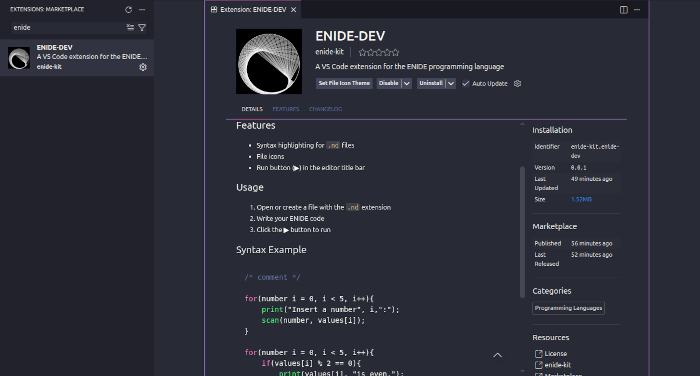This screenshot has height=376, width=700.
Task: Click the identifier enide-kit.enide-dev
Action: pyautogui.click(x=595, y=151)
